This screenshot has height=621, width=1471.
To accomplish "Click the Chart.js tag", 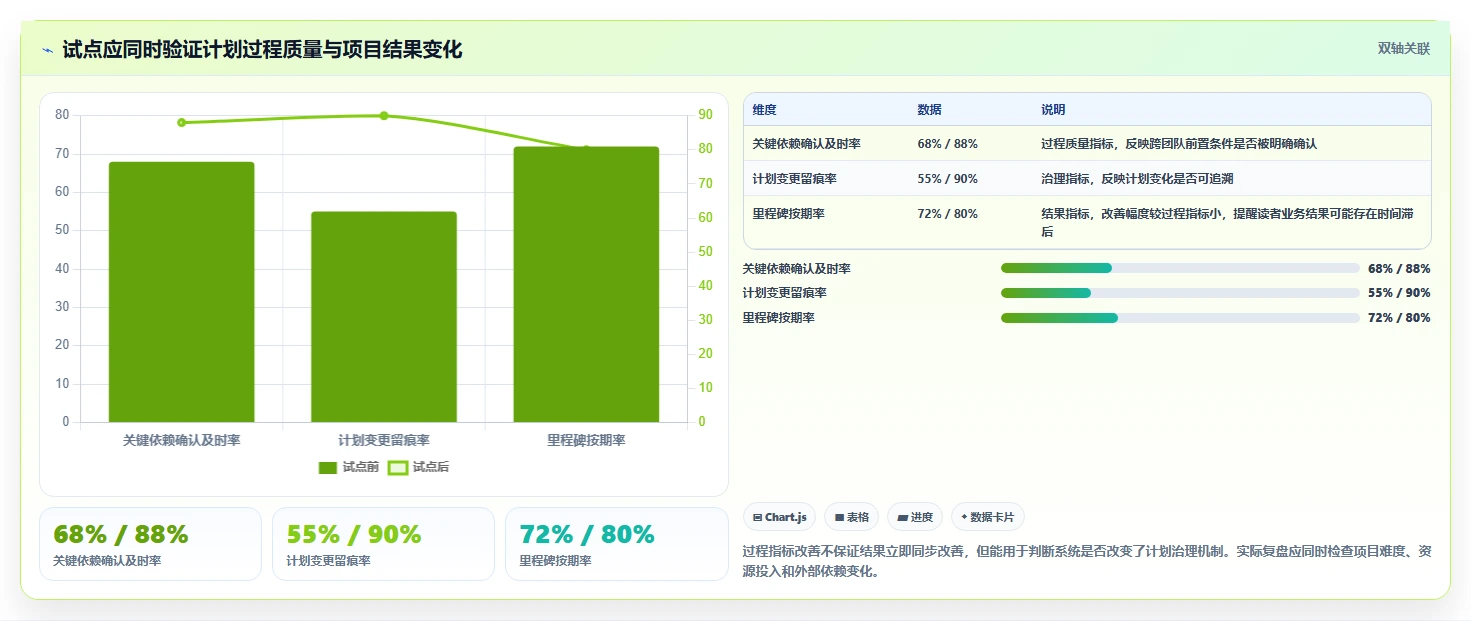I will (779, 517).
